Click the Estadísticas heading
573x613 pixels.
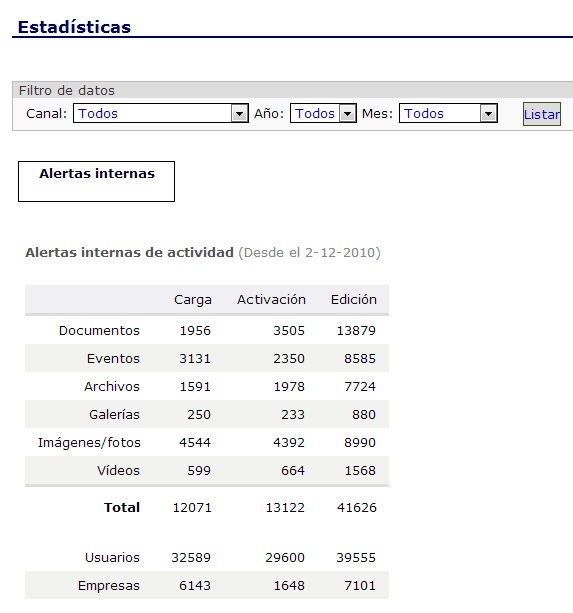pos(74,27)
